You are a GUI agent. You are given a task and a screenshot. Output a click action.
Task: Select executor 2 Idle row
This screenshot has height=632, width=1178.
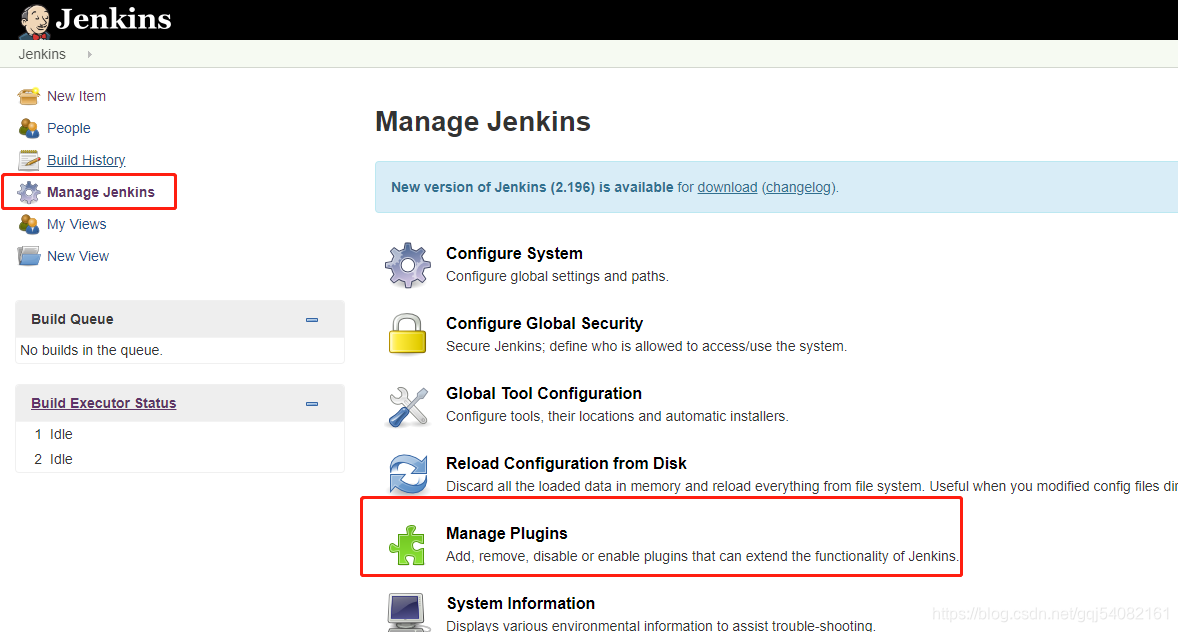(x=180, y=459)
